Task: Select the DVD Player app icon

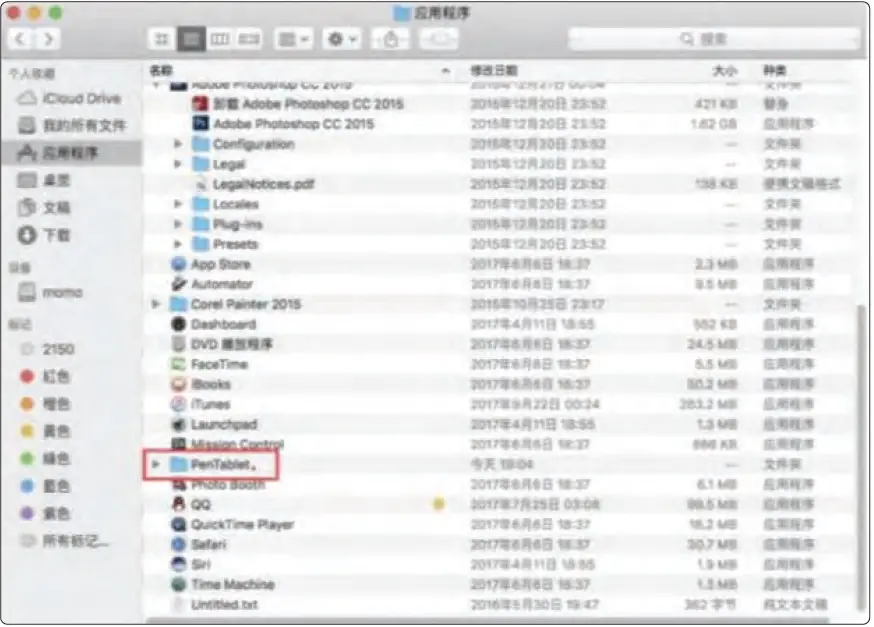Action: point(178,344)
